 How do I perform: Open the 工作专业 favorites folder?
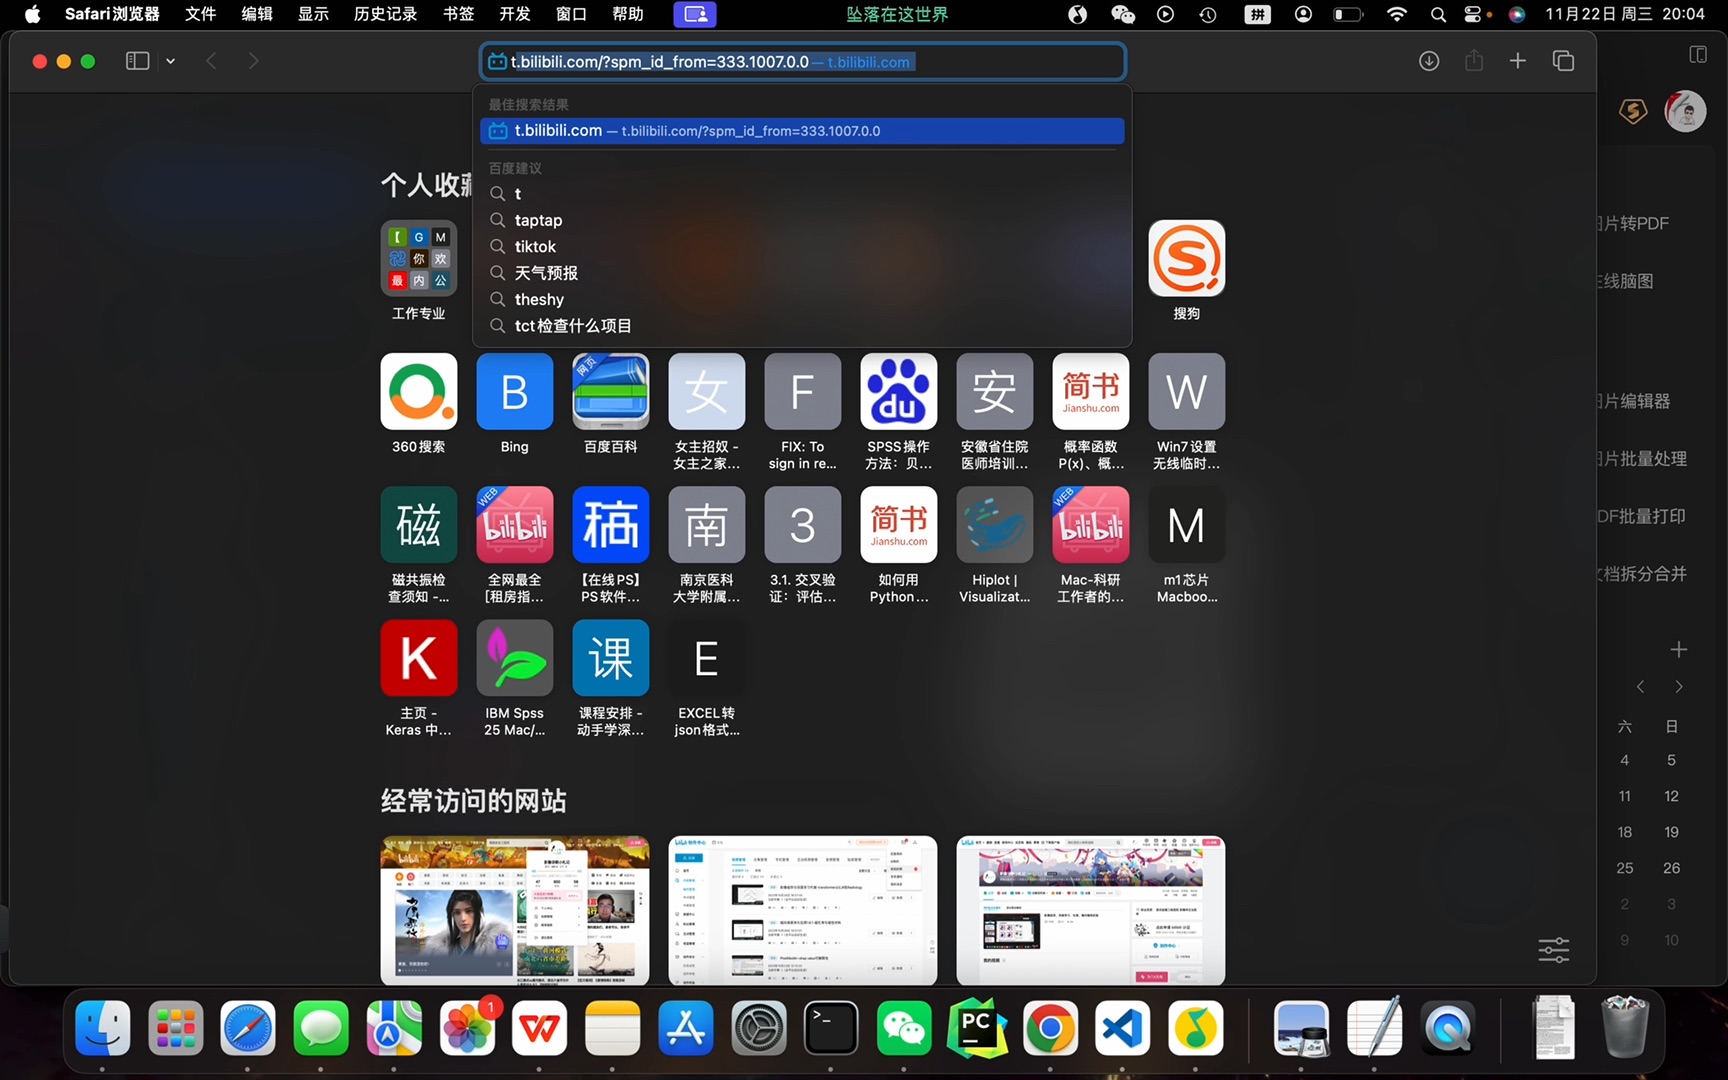pos(419,259)
